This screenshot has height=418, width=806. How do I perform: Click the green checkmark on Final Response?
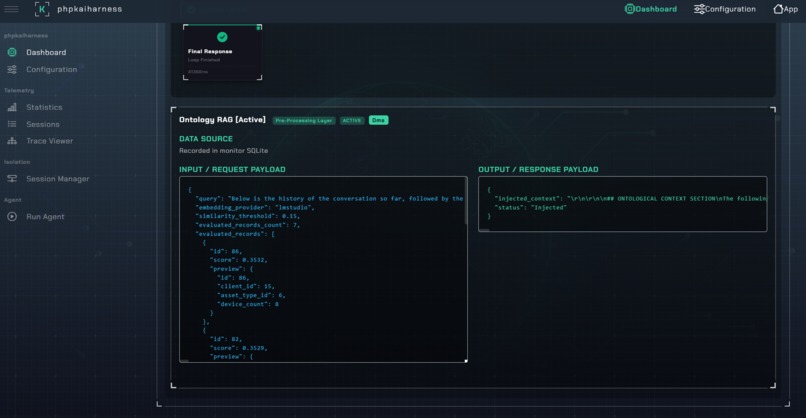point(222,37)
